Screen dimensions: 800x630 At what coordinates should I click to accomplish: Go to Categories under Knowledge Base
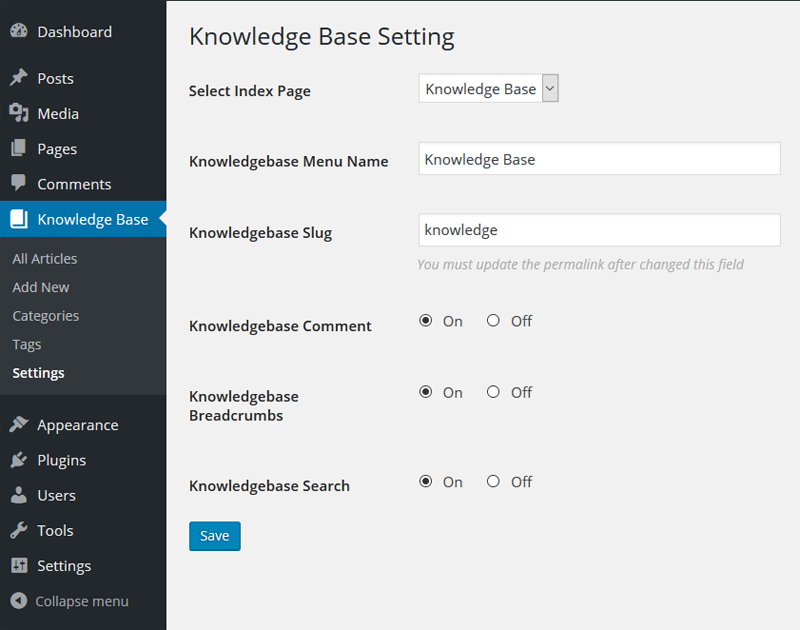pos(46,316)
